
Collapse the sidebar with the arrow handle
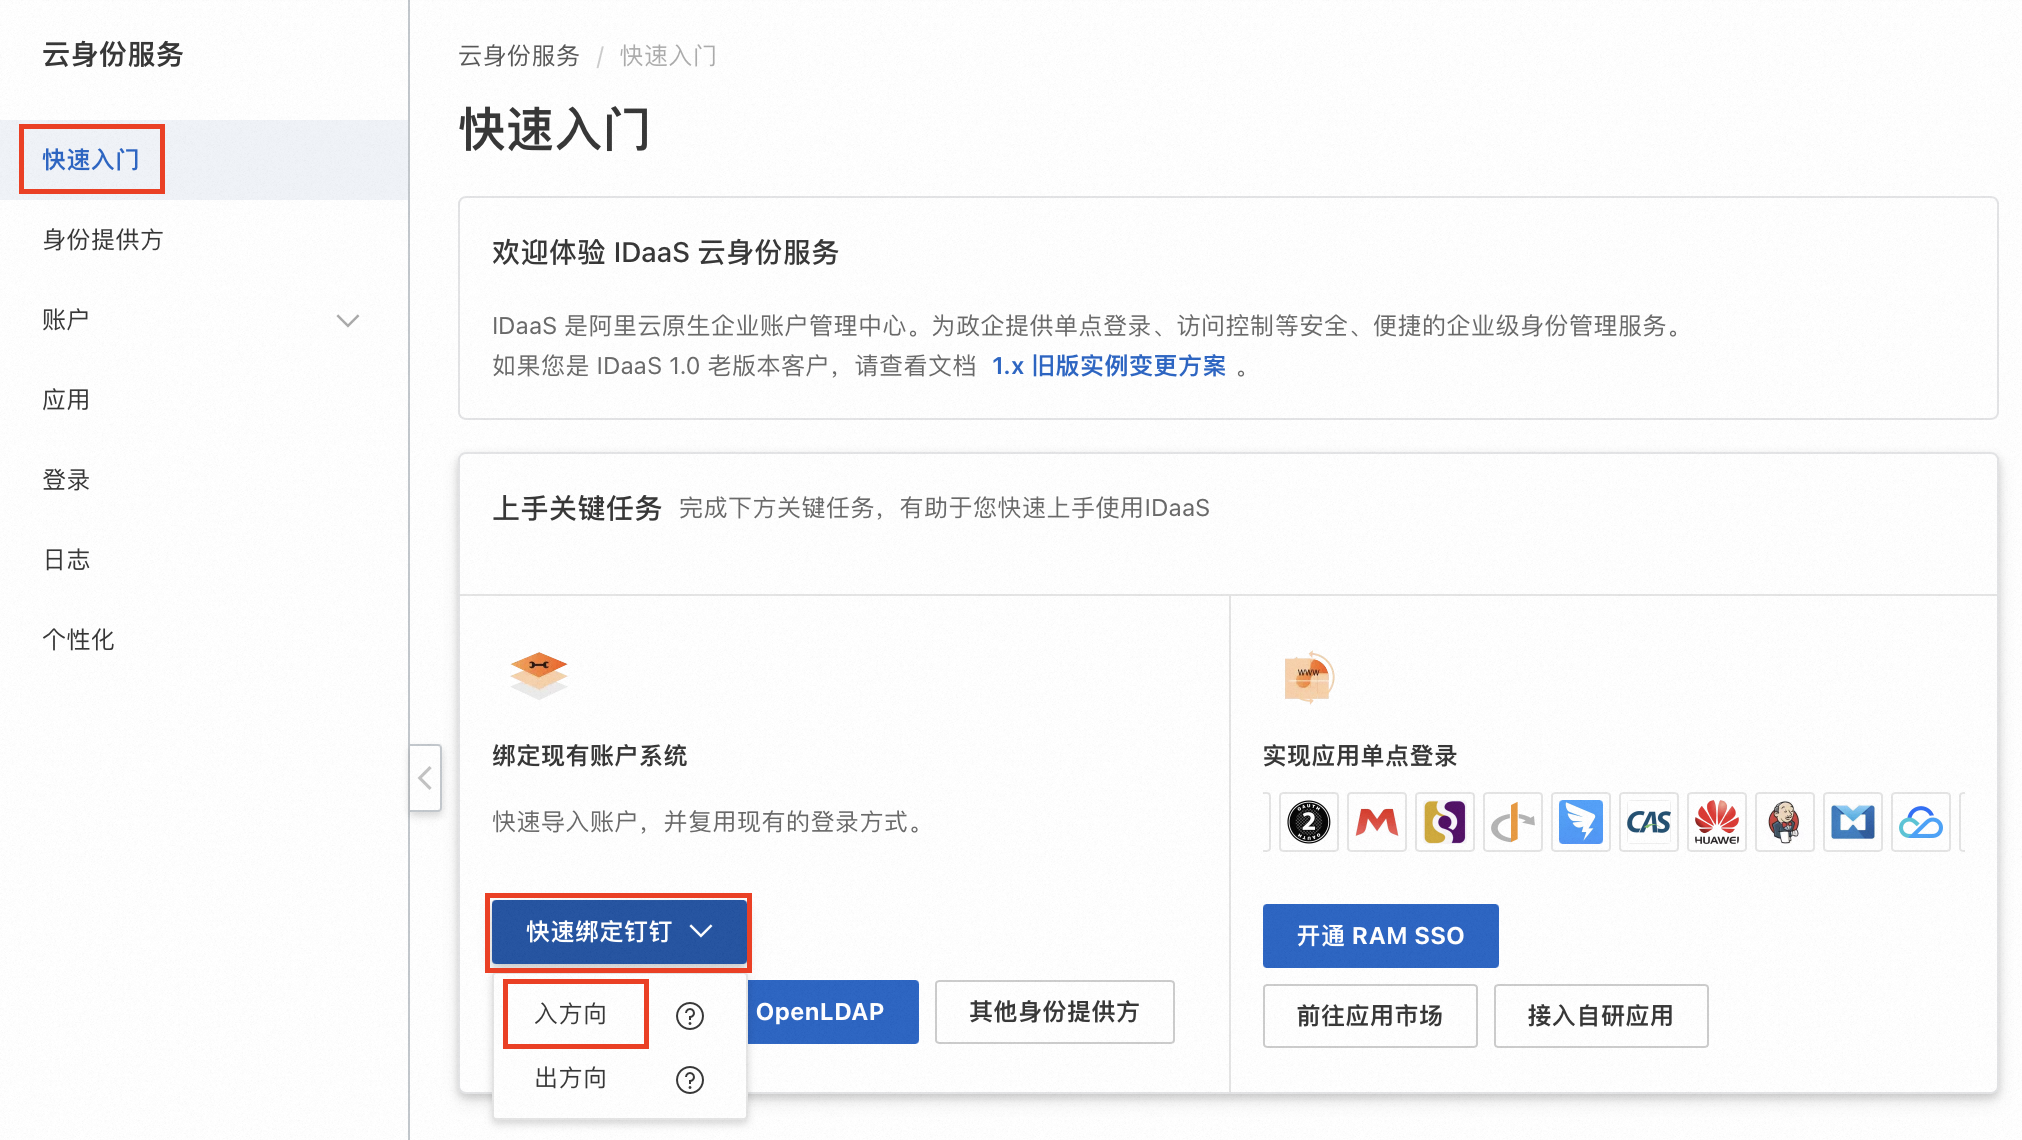point(425,777)
